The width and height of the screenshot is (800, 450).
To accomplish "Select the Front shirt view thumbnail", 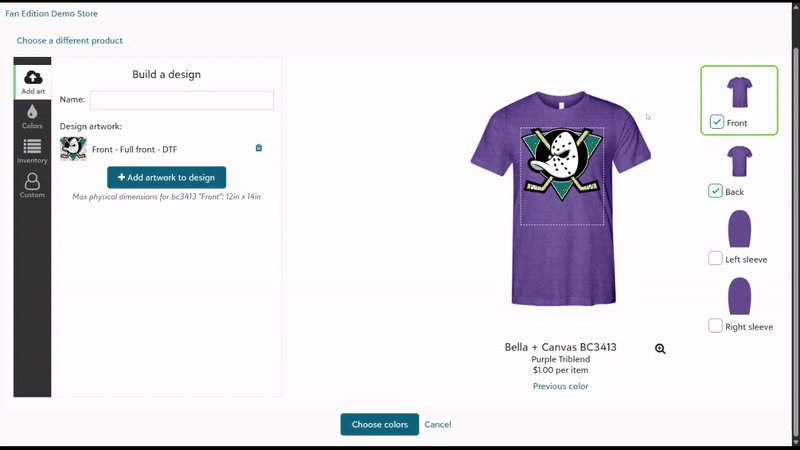I will pyautogui.click(x=739, y=92).
